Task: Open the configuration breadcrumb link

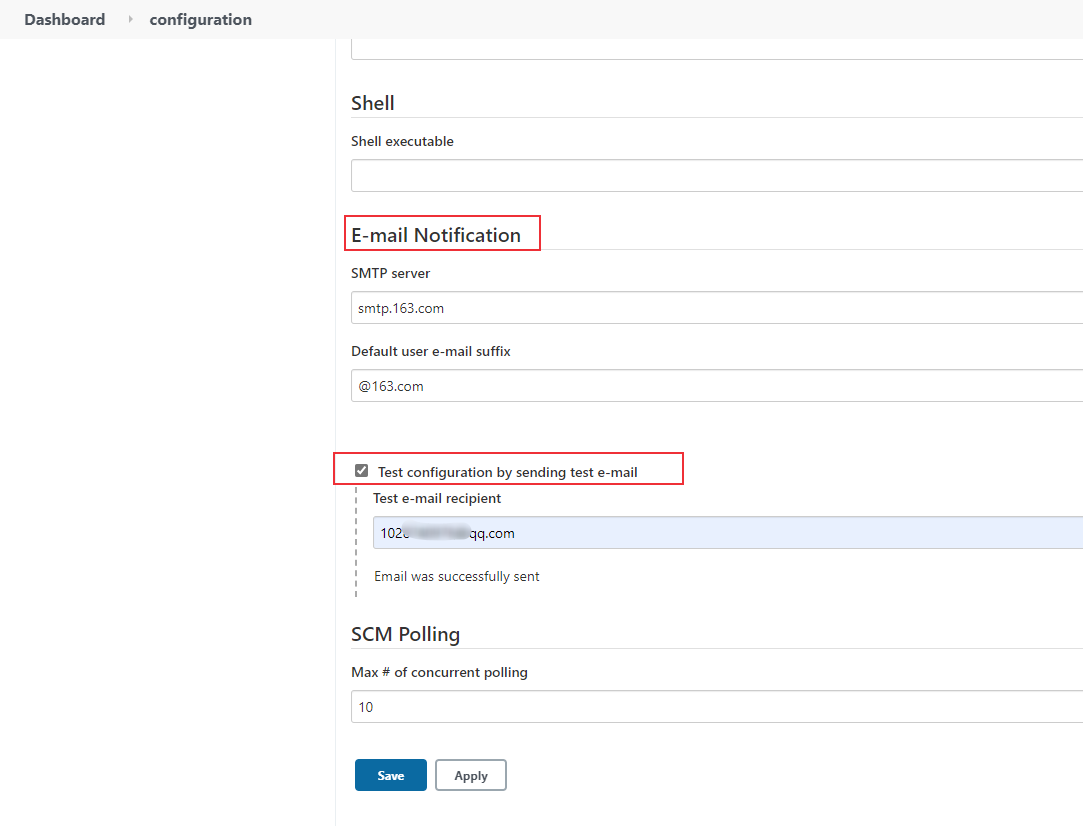Action: tap(200, 19)
